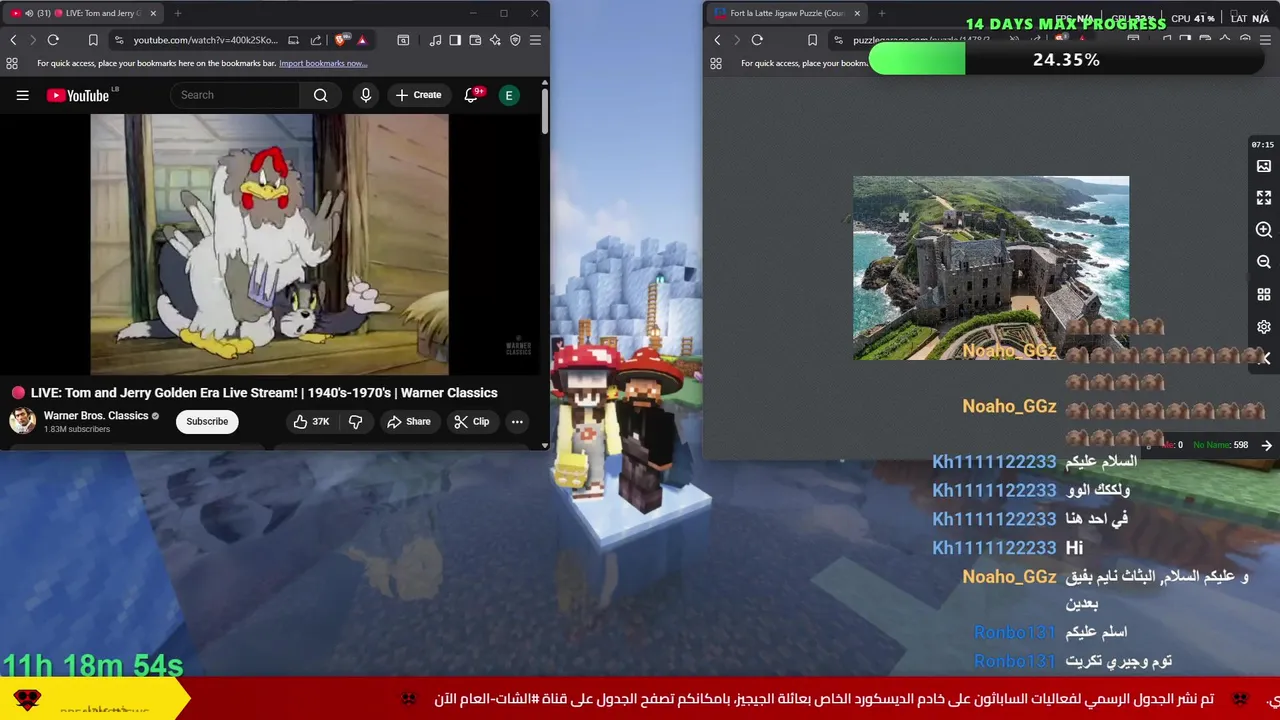The image size is (1280, 720).
Task: Zoom out on the puzzle
Action: (x=1264, y=262)
